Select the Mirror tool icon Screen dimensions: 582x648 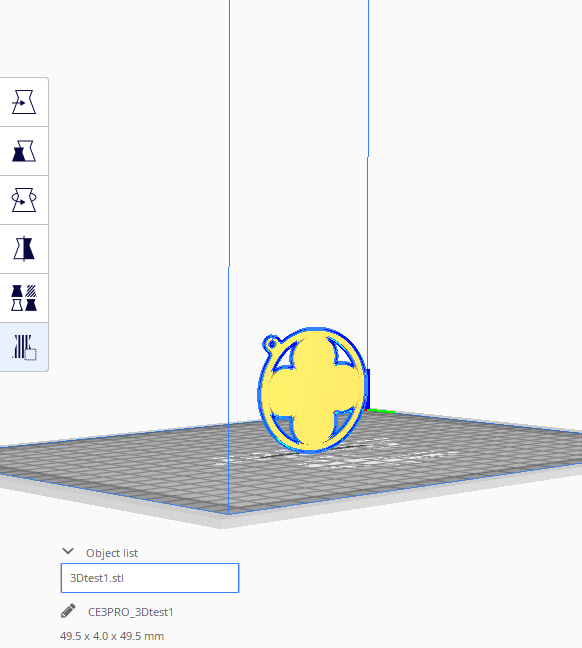(x=24, y=249)
